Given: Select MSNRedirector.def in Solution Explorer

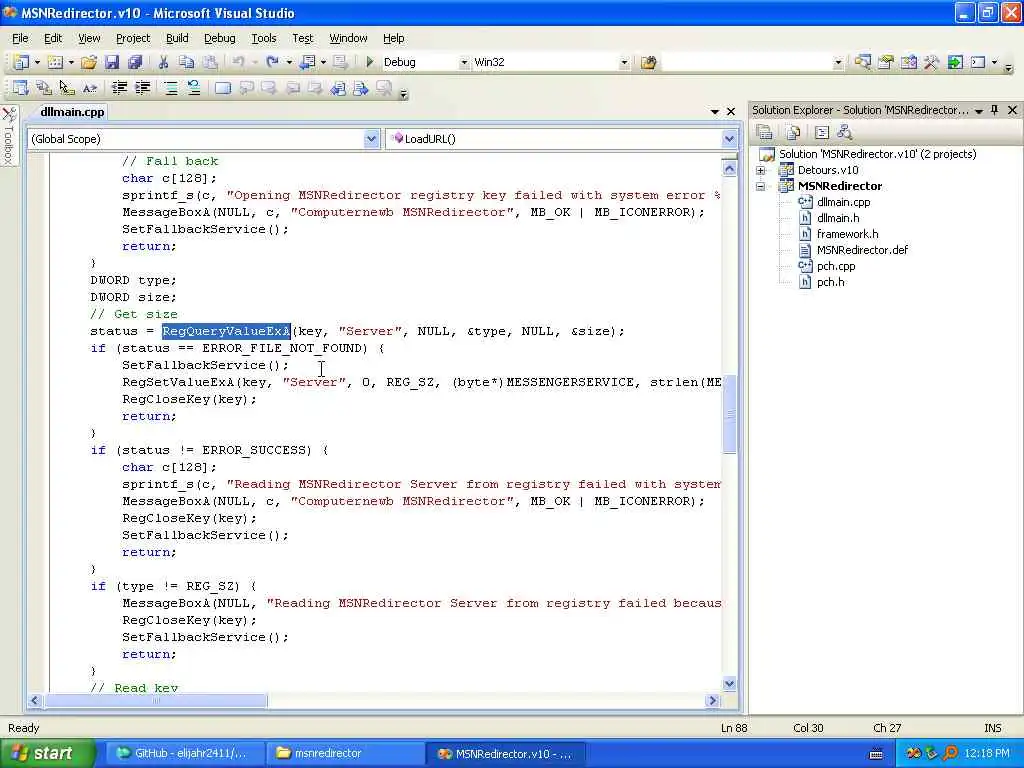Looking at the screenshot, I should click(x=862, y=249).
